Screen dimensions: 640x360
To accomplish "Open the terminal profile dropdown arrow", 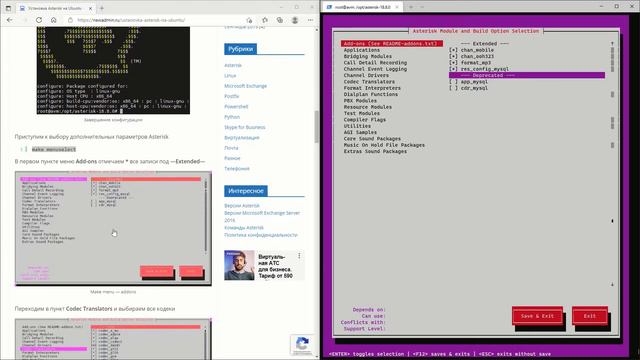I will pos(422,7).
